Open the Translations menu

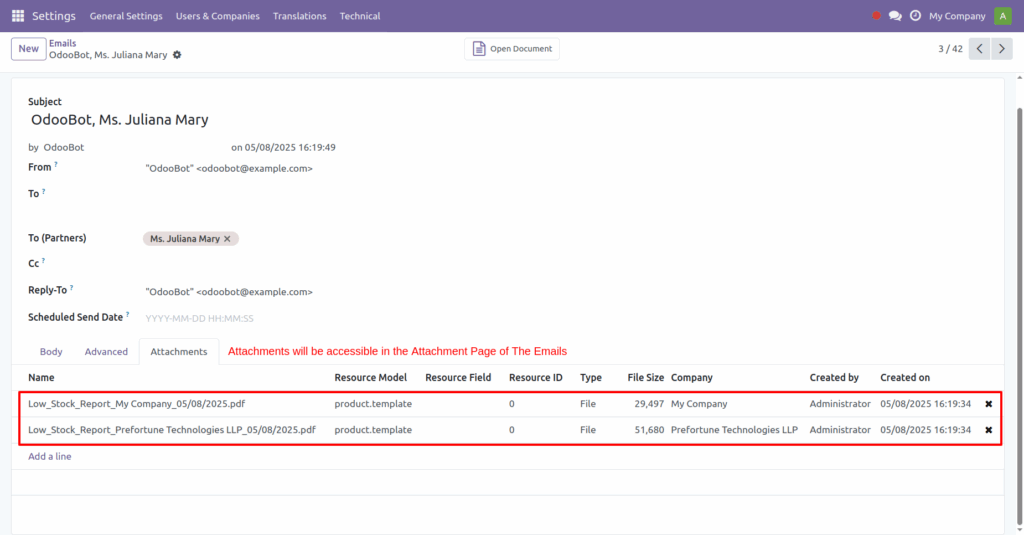[300, 16]
